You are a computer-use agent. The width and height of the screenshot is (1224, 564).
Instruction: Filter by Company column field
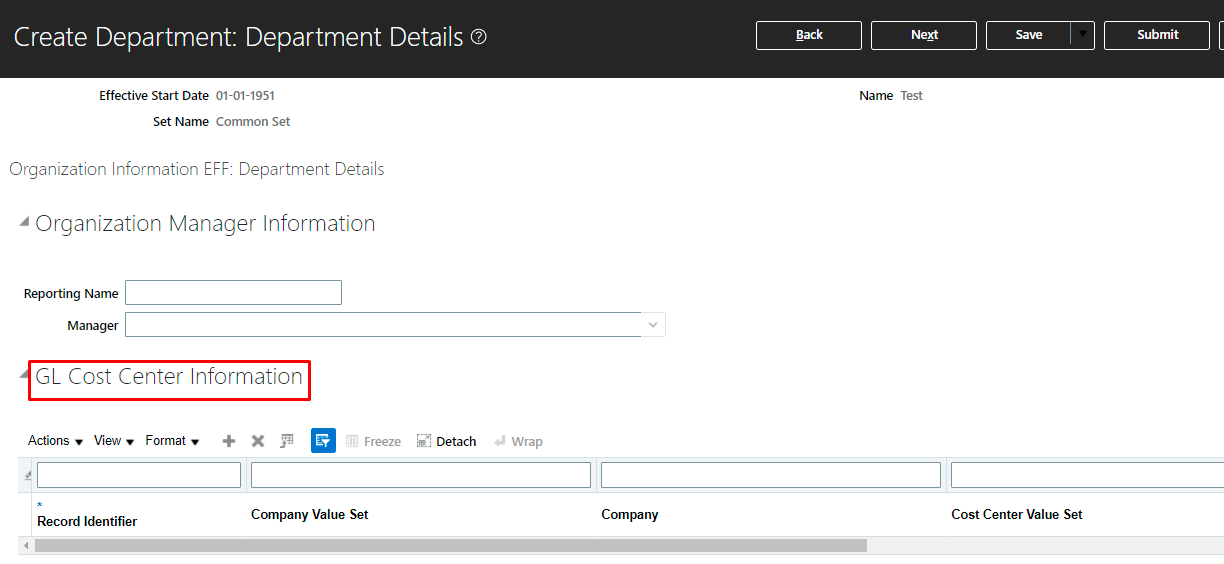[771, 475]
